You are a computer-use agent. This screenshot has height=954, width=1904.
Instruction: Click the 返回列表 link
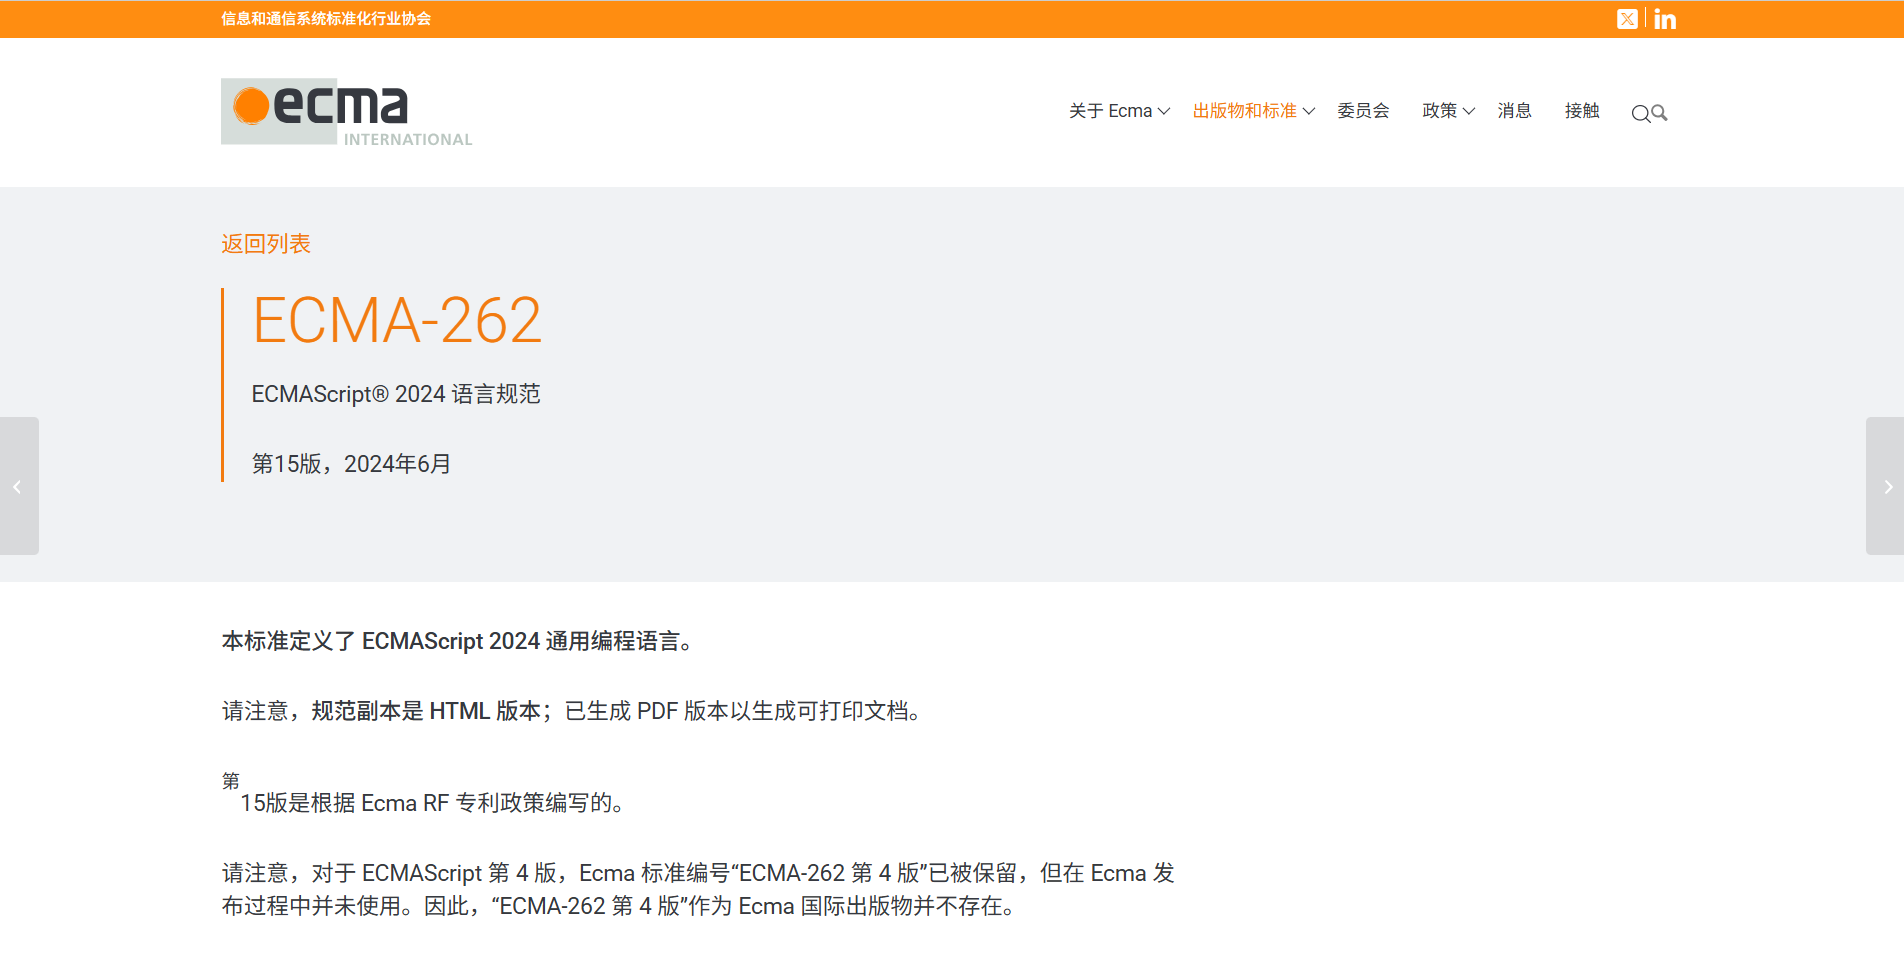266,244
